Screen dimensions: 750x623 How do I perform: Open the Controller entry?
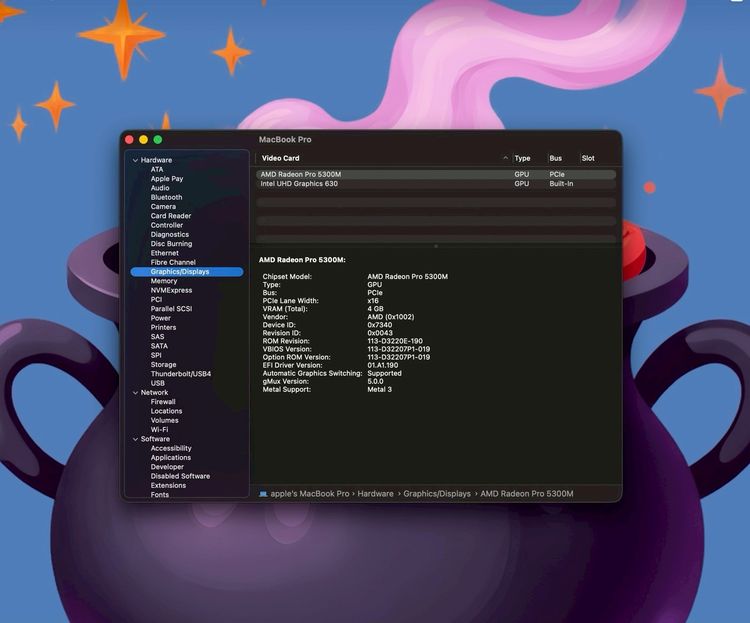tap(166, 225)
